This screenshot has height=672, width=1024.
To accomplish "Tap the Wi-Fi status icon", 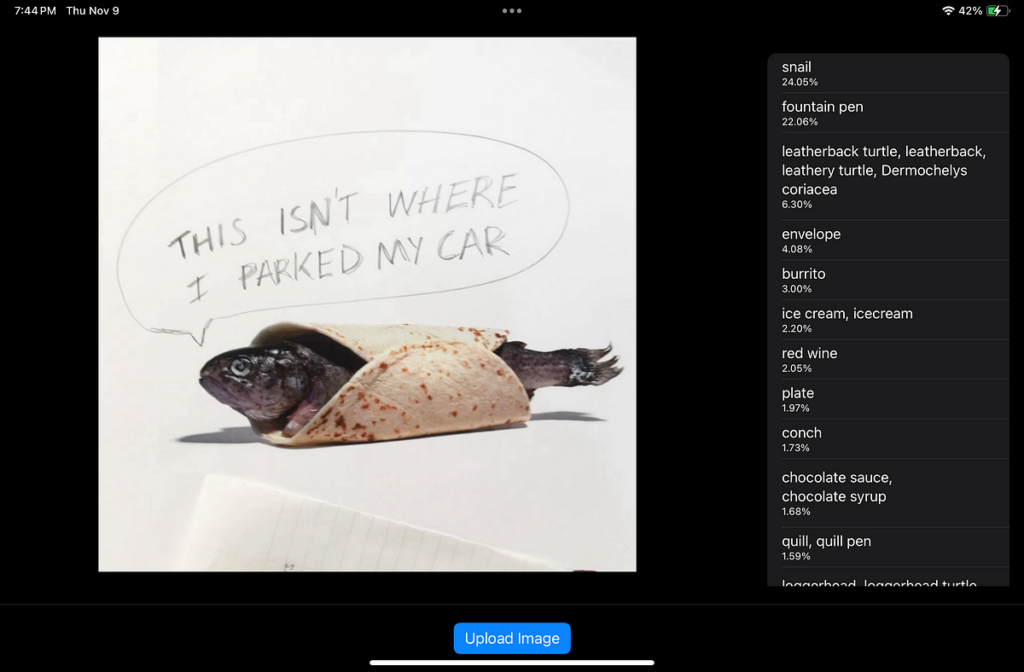I will click(x=947, y=11).
